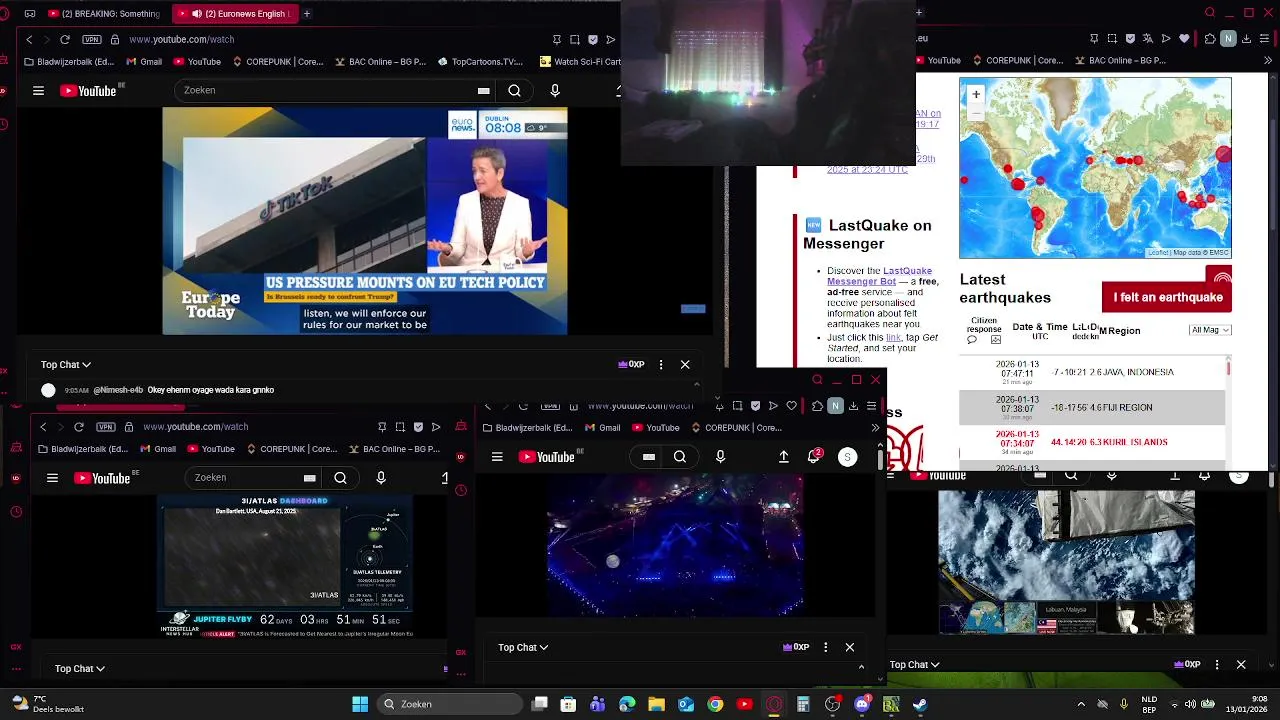
Task: Click snapshot icon in Euronews window address bar
Action: tap(575, 39)
